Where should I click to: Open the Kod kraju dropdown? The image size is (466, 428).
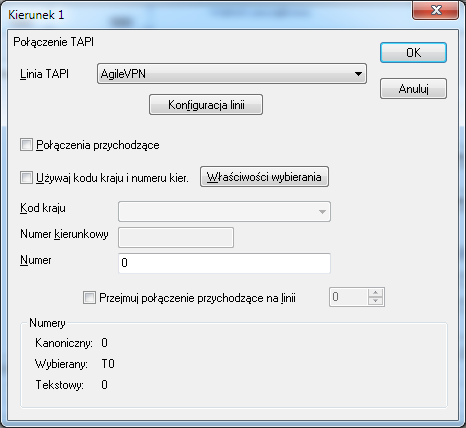[x=224, y=211]
